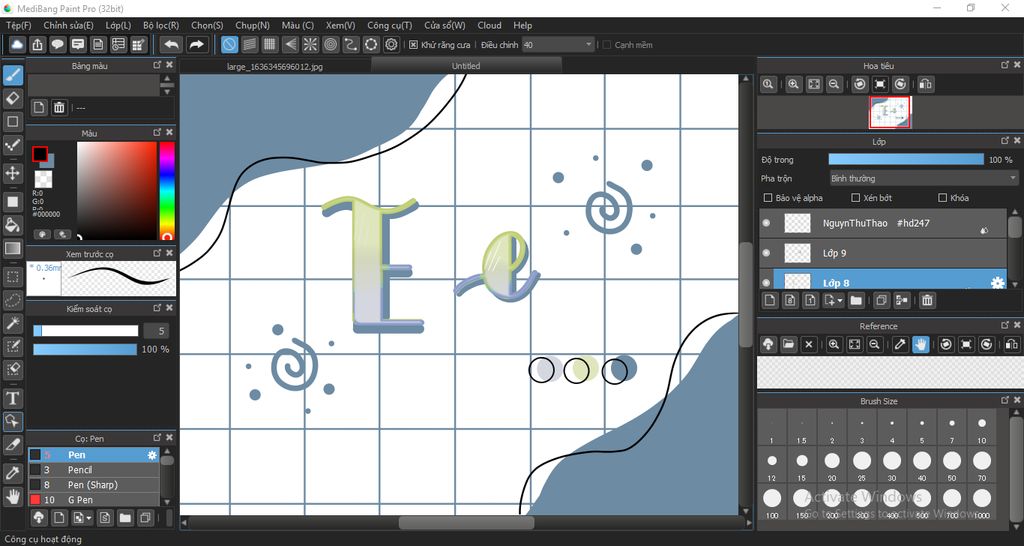Select the Brush tool in left toolbar
The height and width of the screenshot is (546, 1024).
coord(12,75)
